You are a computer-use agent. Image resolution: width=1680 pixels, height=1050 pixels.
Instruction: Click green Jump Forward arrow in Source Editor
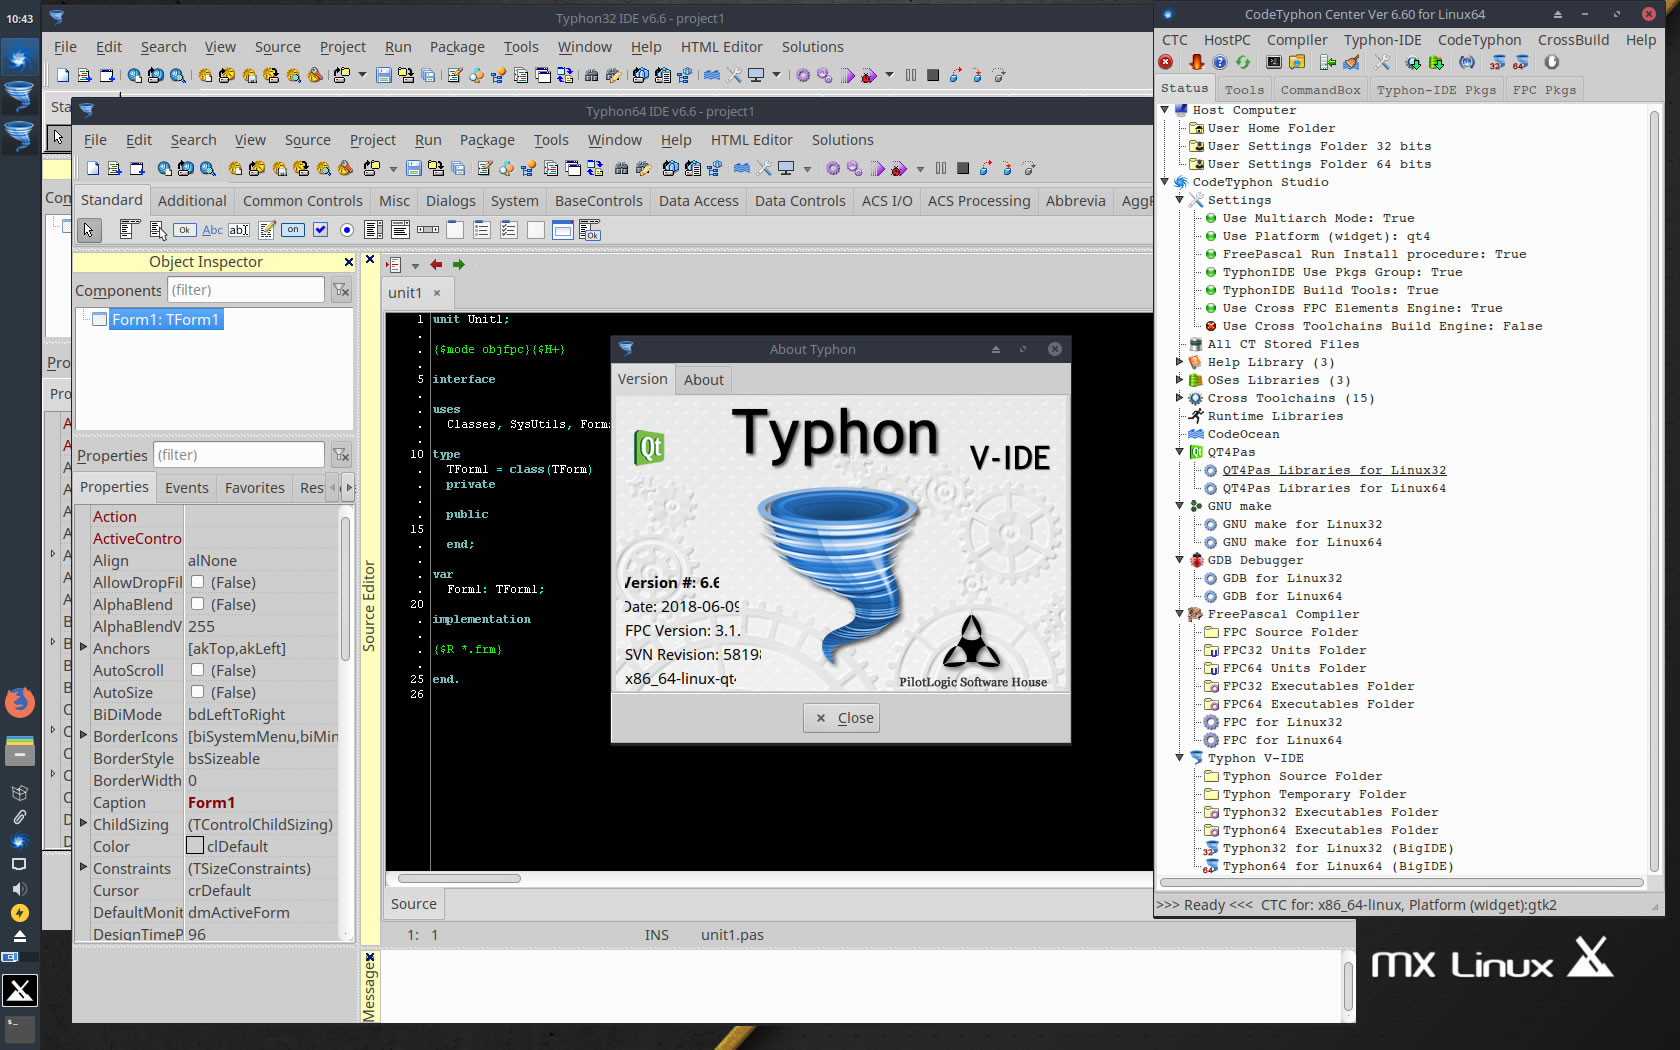[459, 265]
